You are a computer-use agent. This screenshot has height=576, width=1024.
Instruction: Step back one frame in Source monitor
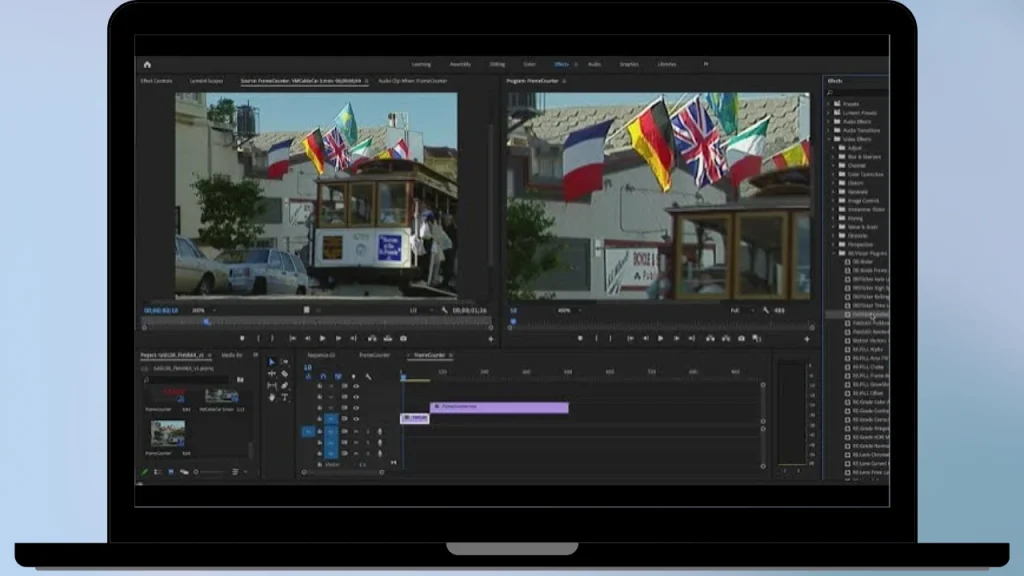tap(308, 338)
